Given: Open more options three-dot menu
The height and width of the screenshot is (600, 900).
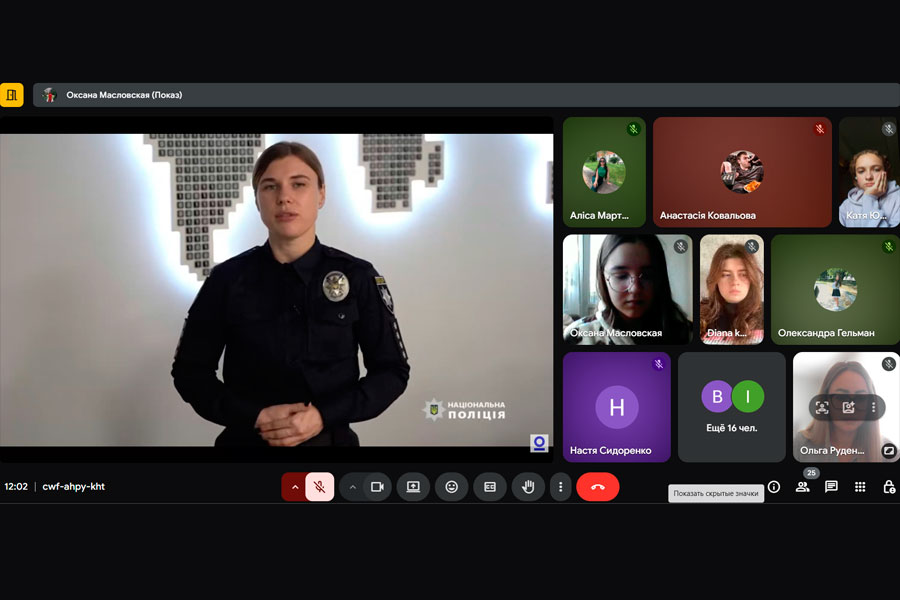Looking at the screenshot, I should point(560,487).
